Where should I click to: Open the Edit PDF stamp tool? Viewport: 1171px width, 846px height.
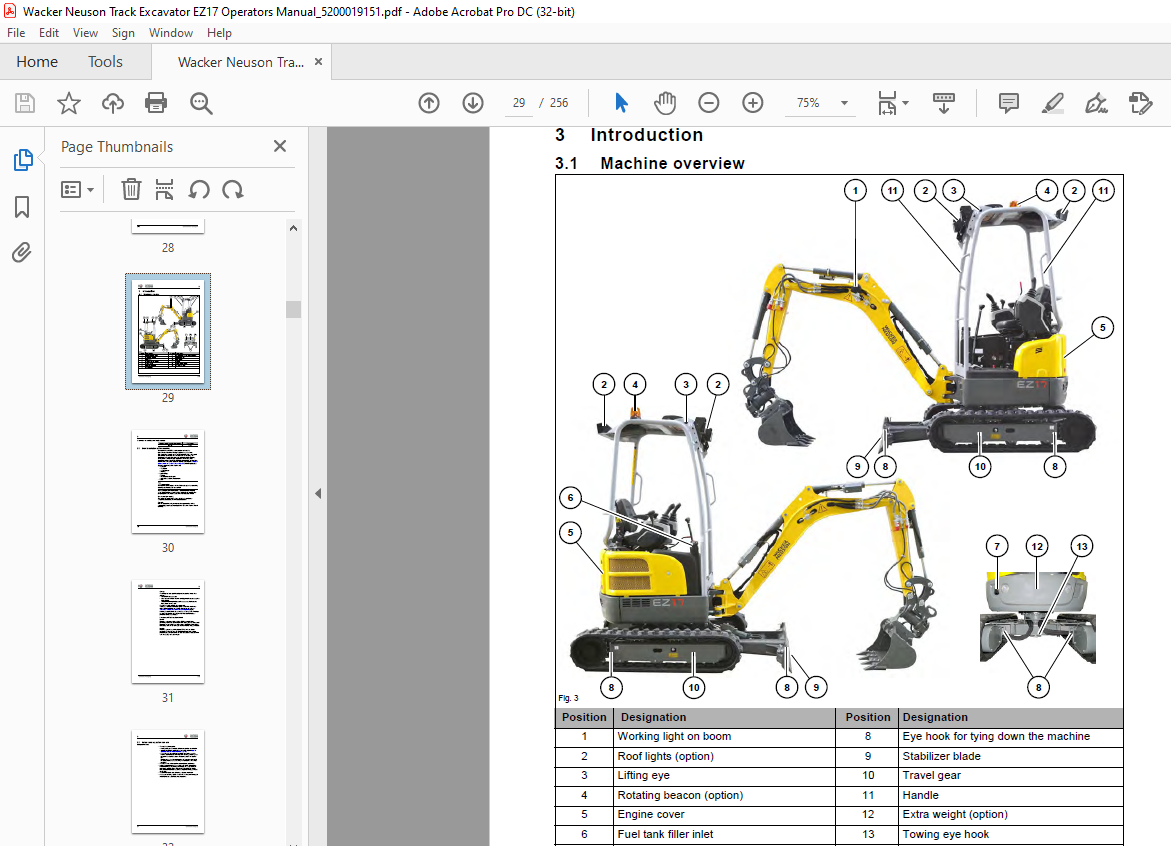coord(1140,103)
